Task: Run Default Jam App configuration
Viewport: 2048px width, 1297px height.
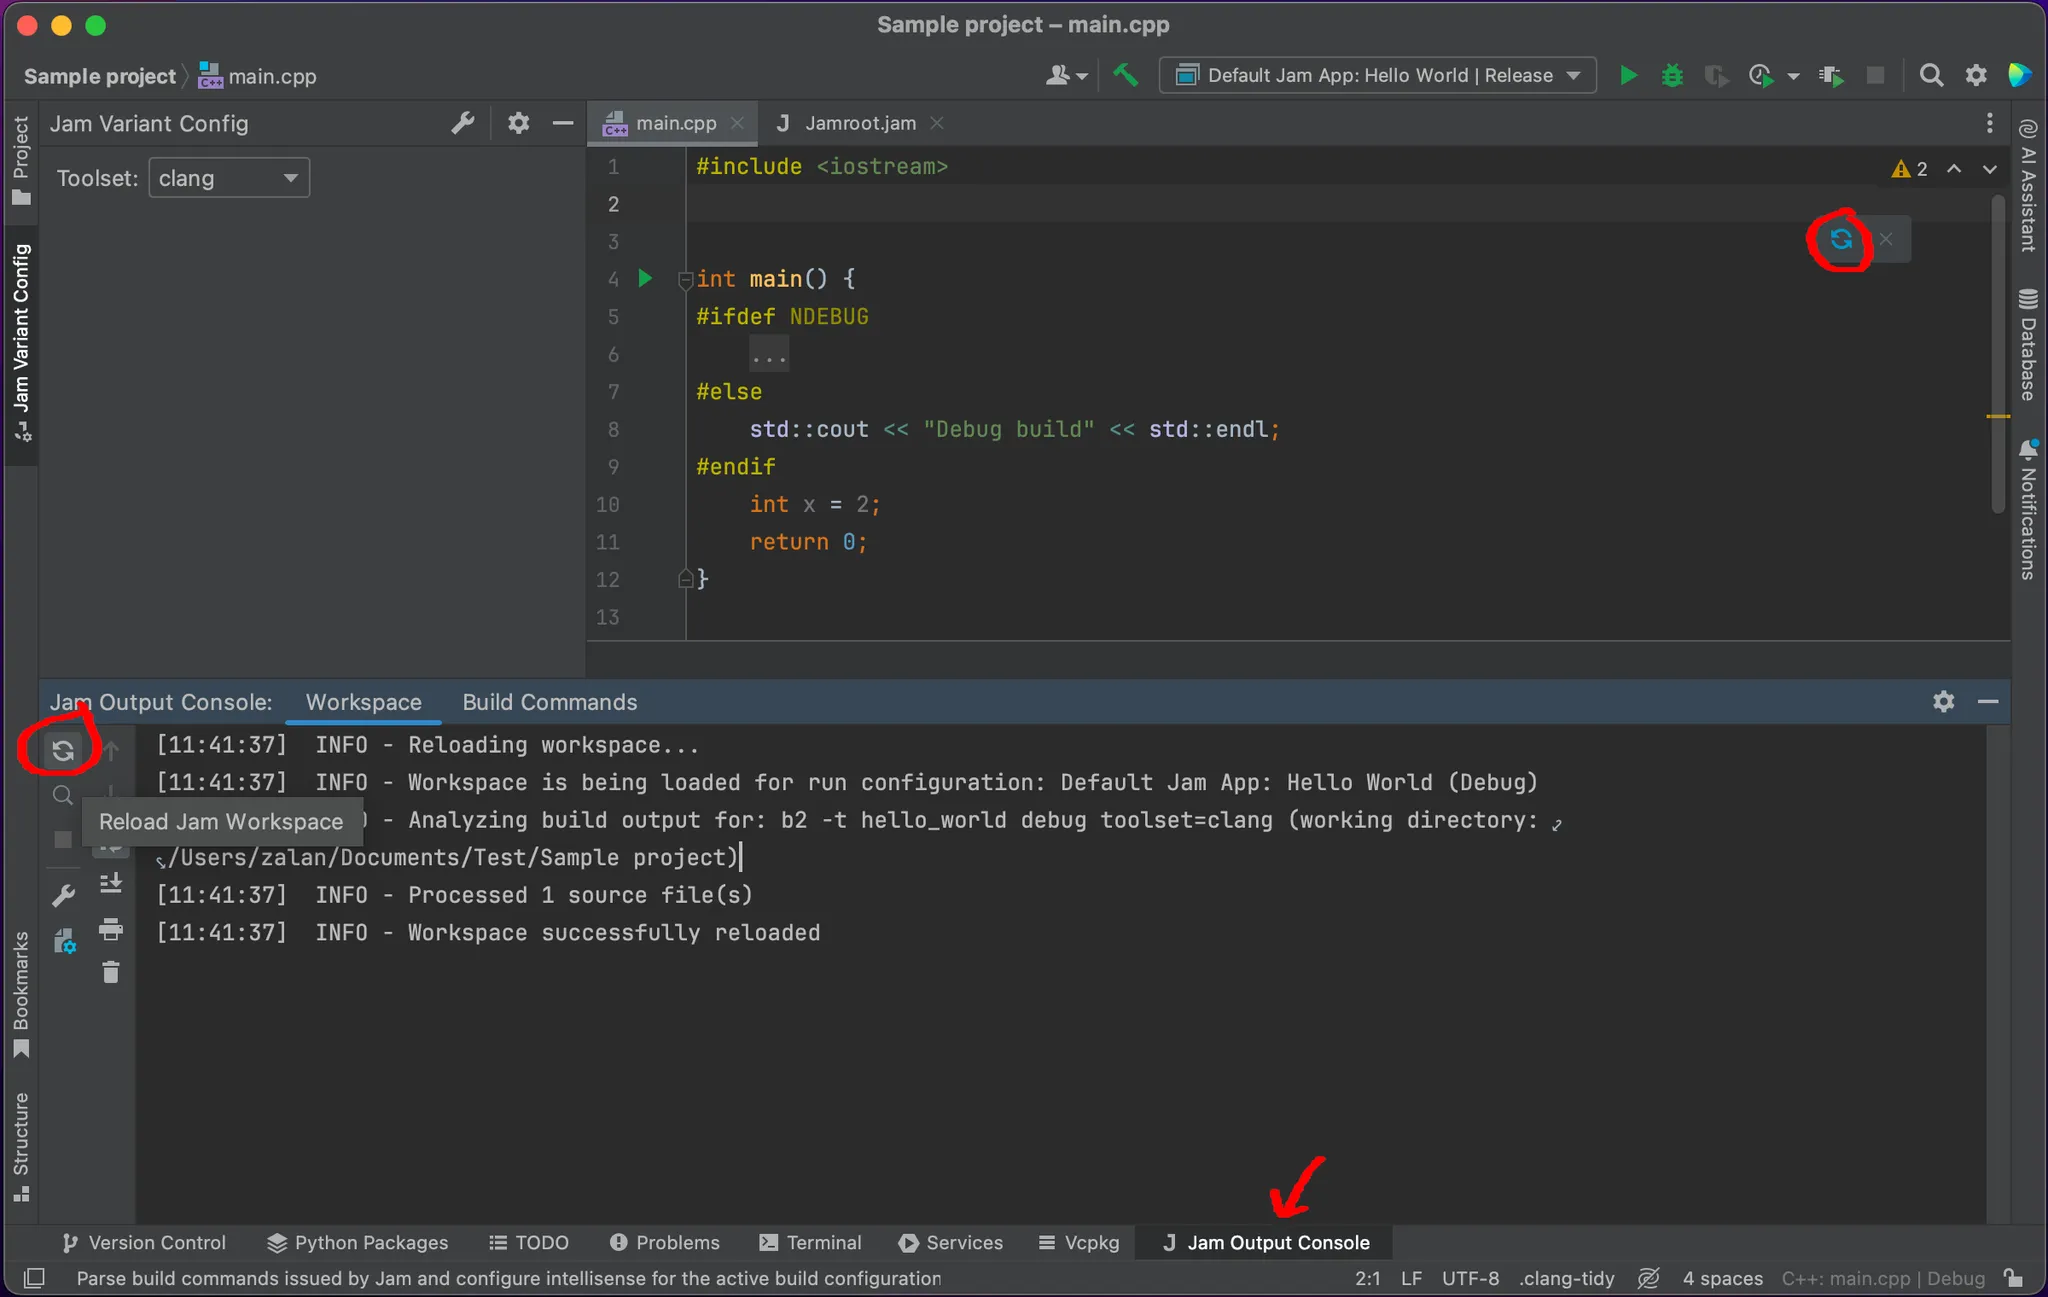Action: [1628, 75]
